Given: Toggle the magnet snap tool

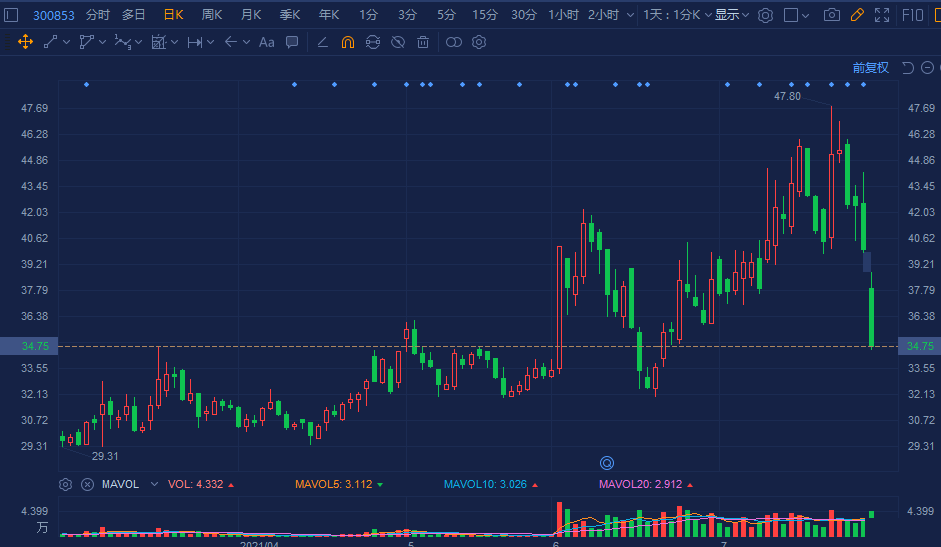Looking at the screenshot, I should pos(347,42).
